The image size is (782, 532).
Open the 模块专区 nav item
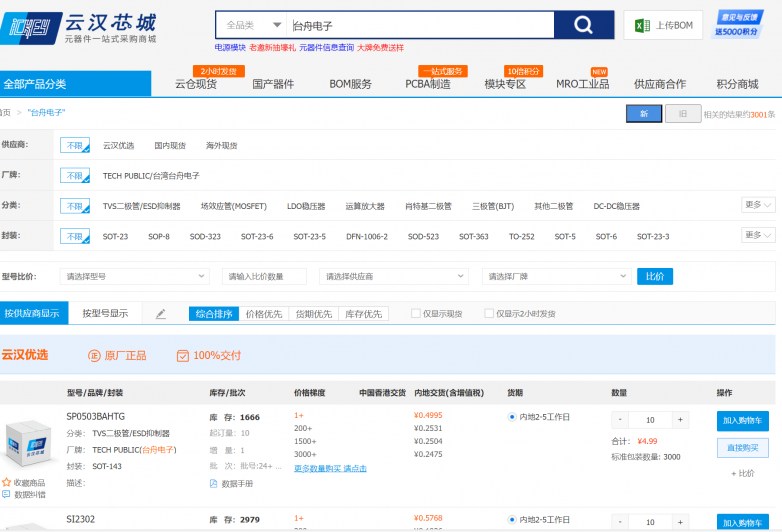point(505,84)
